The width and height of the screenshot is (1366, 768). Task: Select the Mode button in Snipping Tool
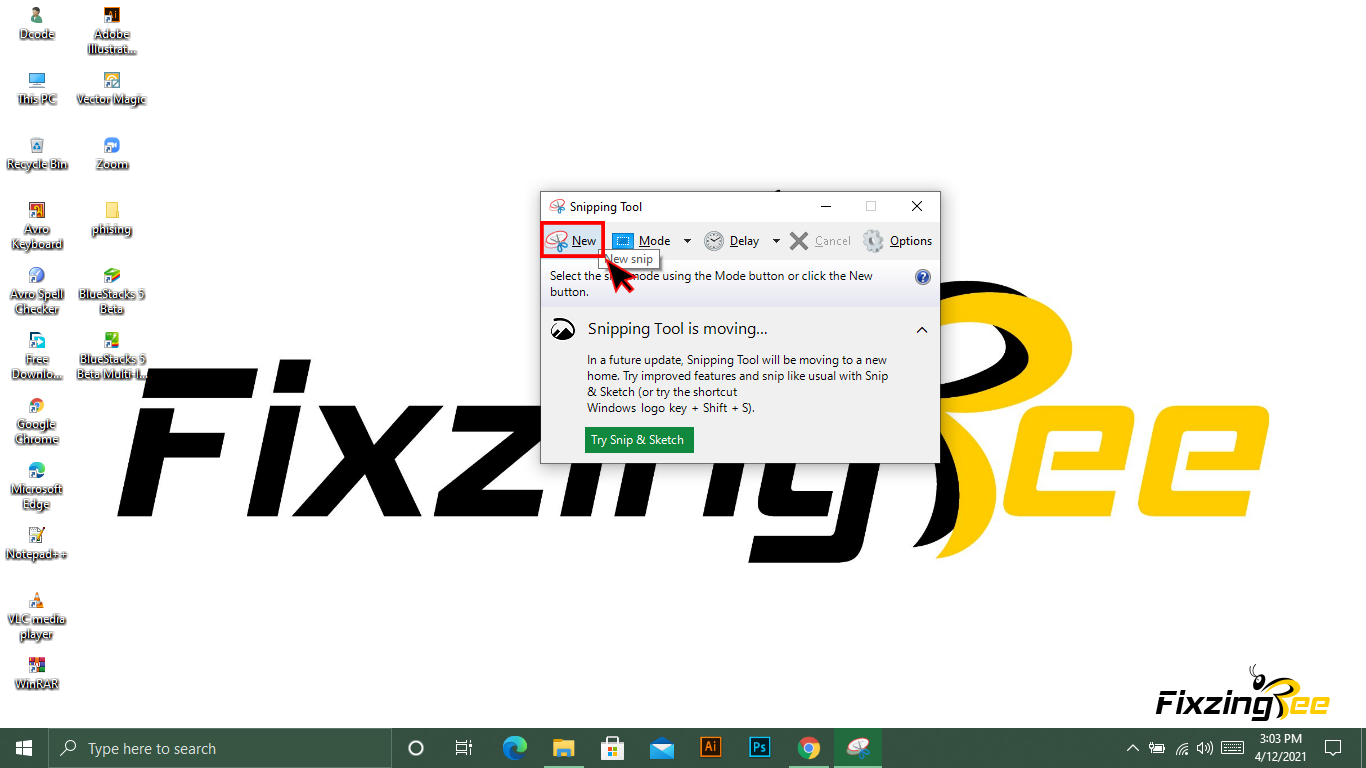pyautogui.click(x=642, y=241)
